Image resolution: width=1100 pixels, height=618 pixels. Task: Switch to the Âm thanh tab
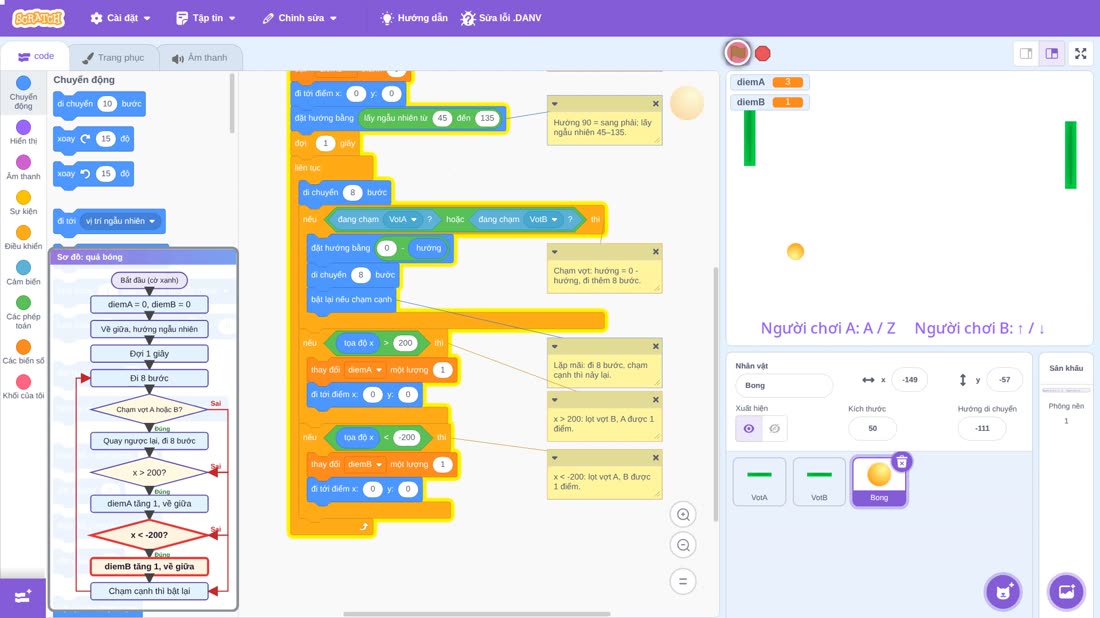coord(200,58)
